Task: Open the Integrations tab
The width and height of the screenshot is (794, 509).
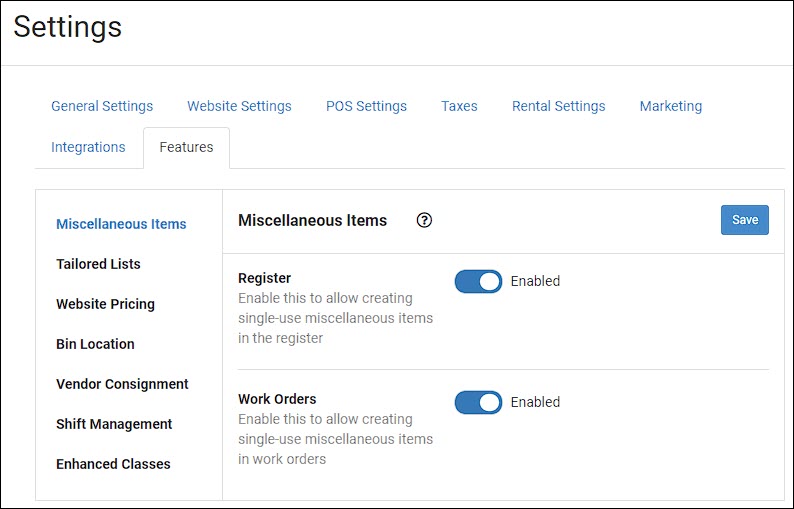Action: pyautogui.click(x=88, y=147)
